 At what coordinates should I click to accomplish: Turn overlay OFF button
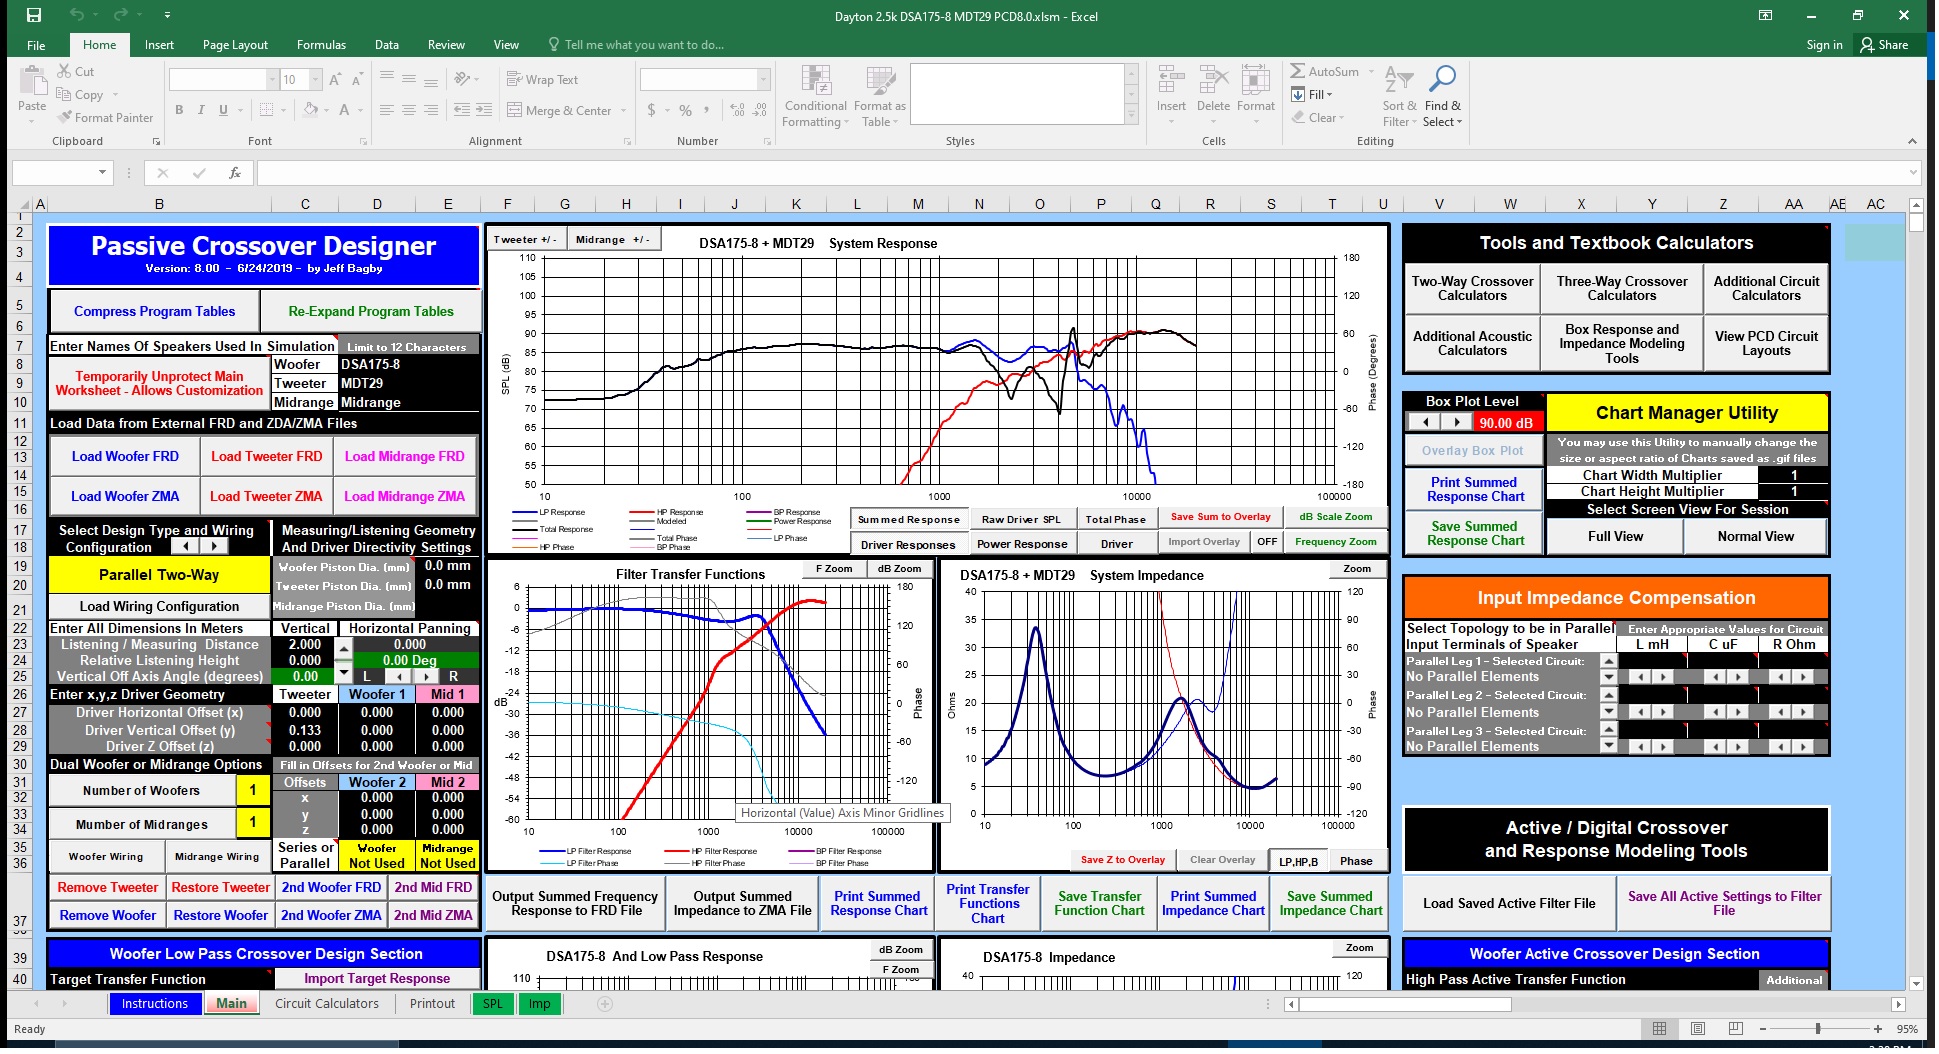point(1267,542)
